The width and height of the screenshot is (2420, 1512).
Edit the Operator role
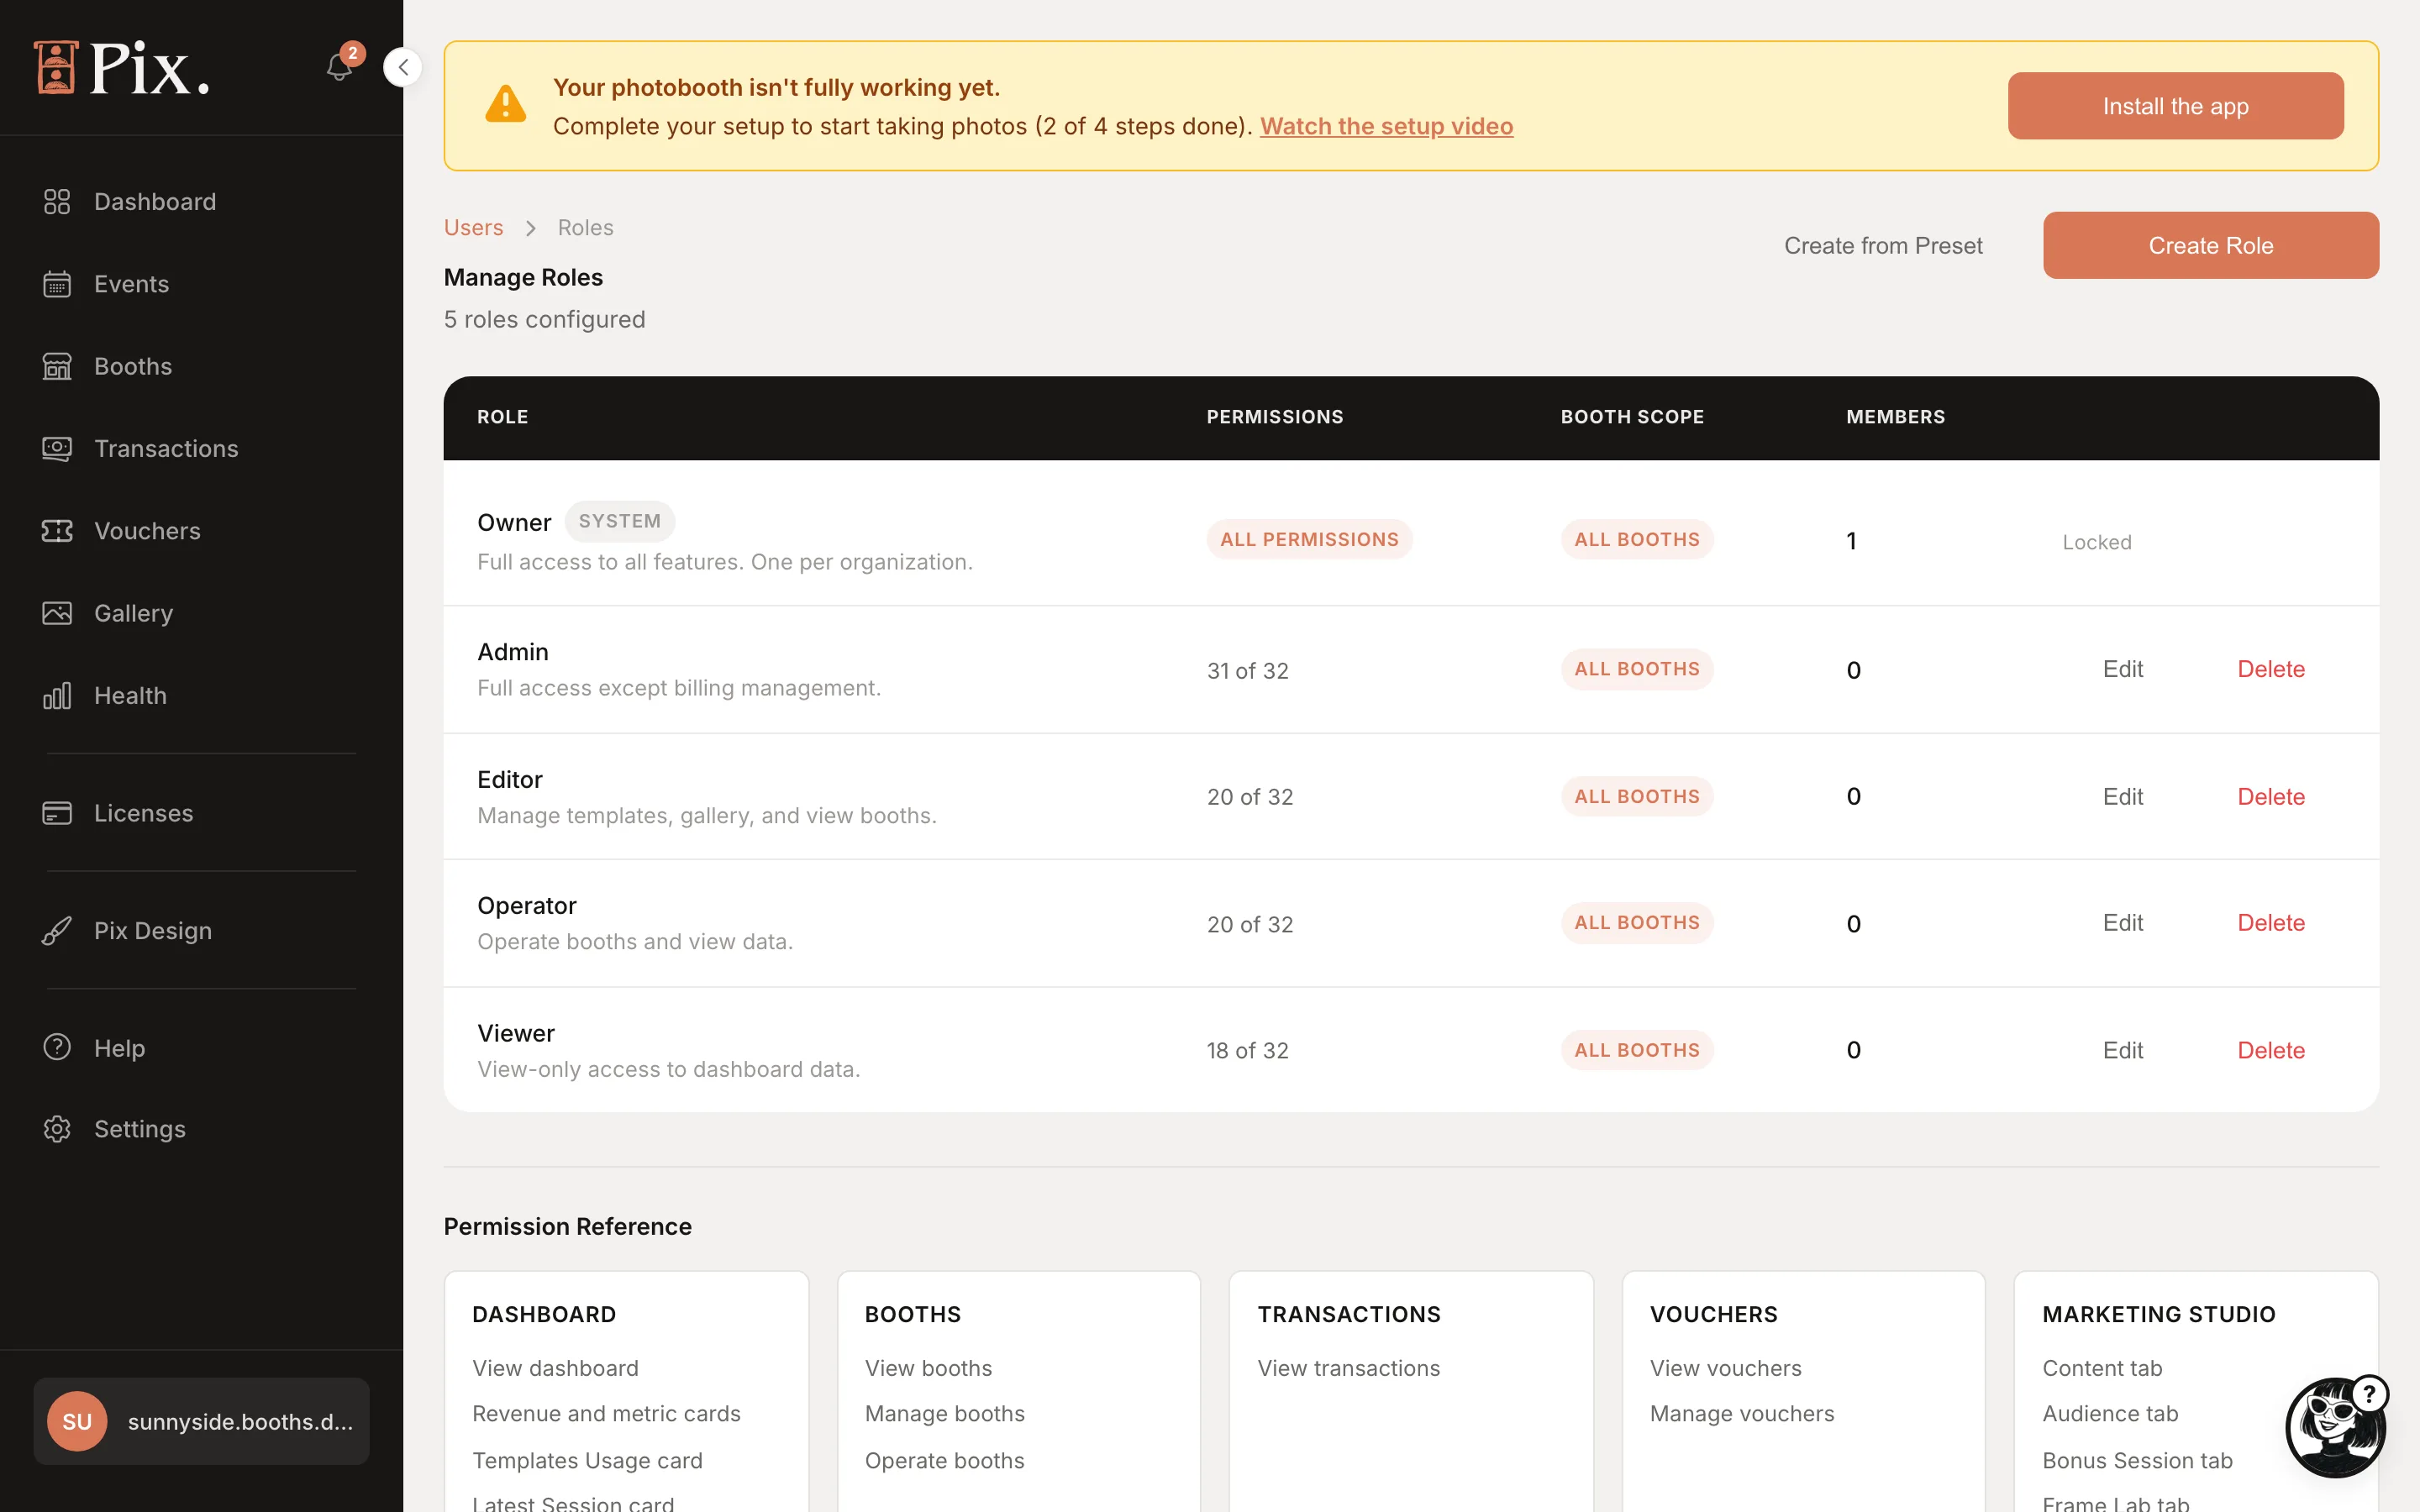point(2122,923)
